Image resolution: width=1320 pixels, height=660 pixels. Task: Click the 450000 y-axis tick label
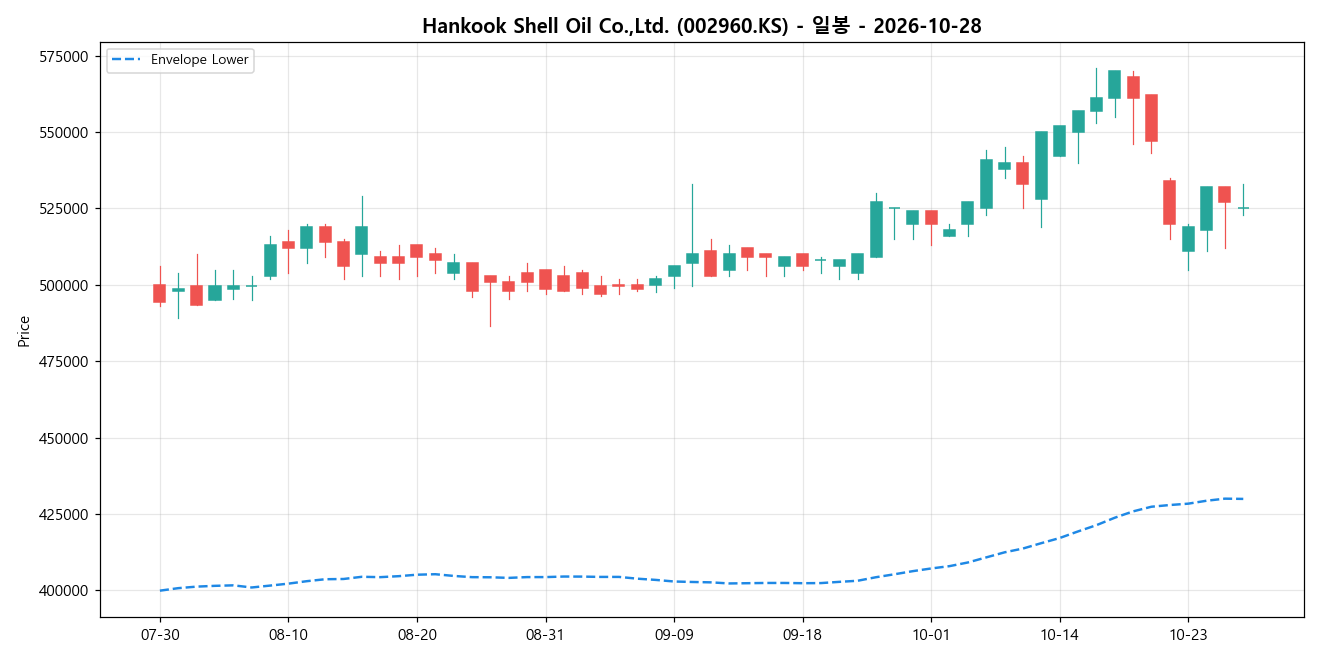point(66,438)
